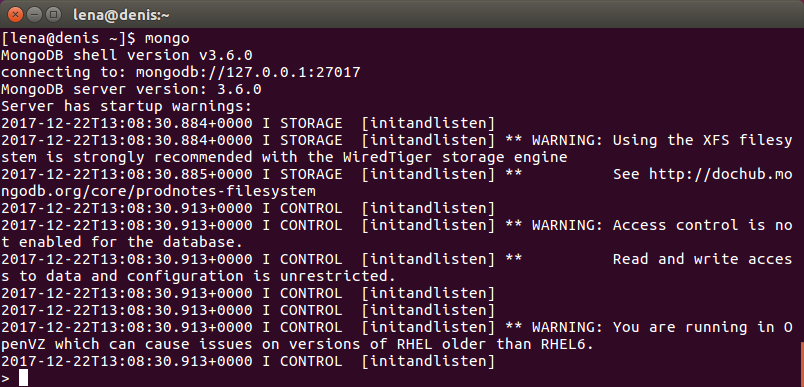Click the '>' mongo prompt symbol
The height and width of the screenshot is (387, 804).
[5, 378]
